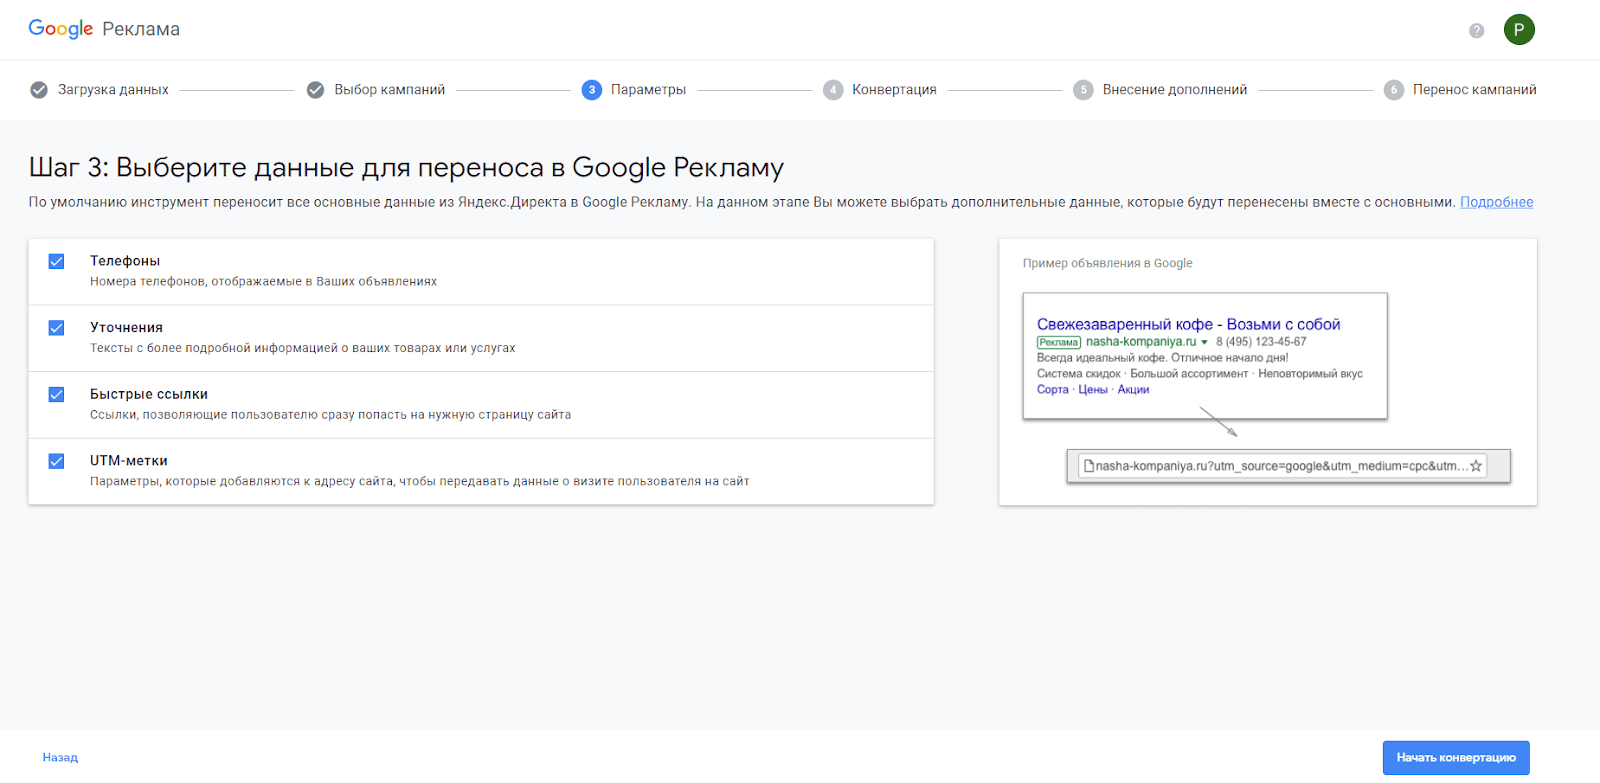The height and width of the screenshot is (783, 1600).
Task: Open the Подробнее link
Action: click(1496, 202)
